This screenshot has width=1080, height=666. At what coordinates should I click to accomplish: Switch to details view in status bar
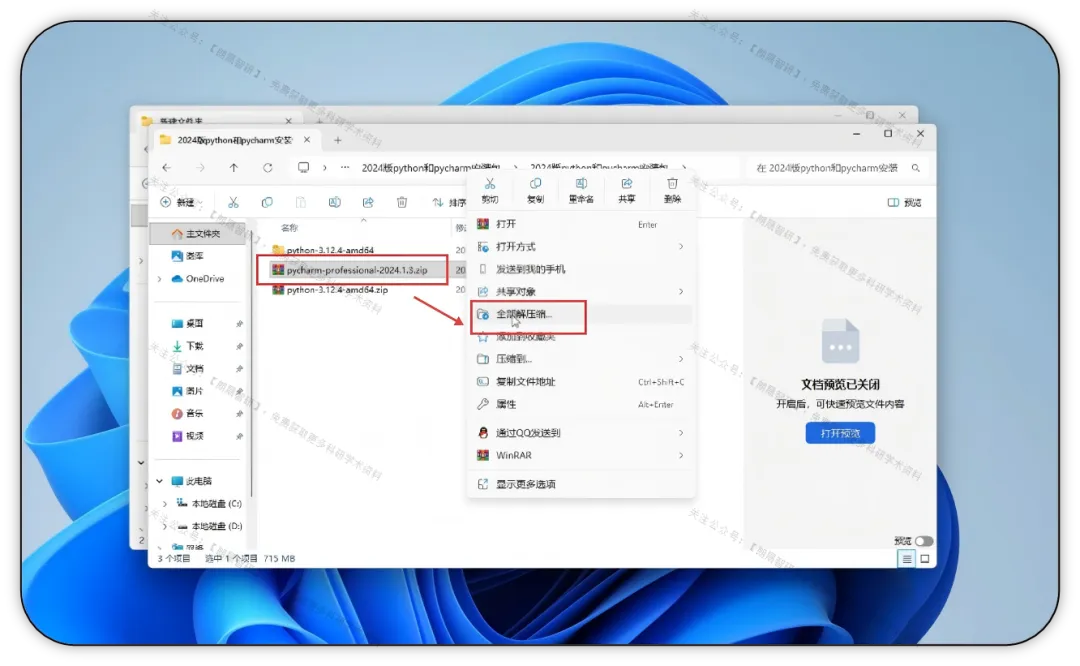coord(906,559)
